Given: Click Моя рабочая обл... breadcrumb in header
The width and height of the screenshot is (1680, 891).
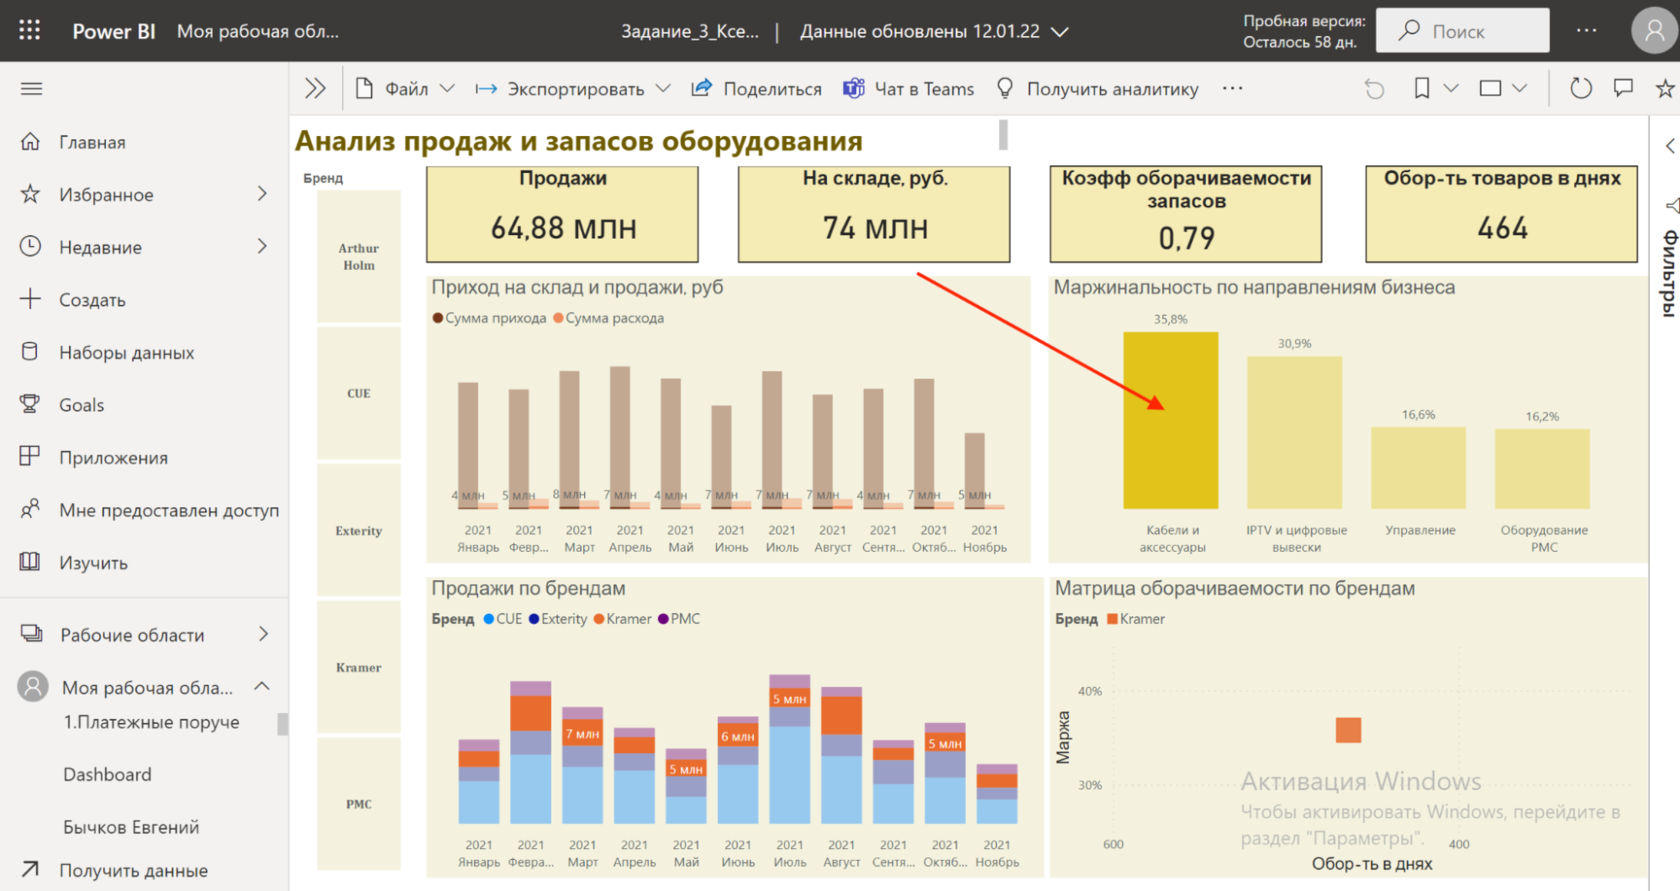Looking at the screenshot, I should [258, 31].
